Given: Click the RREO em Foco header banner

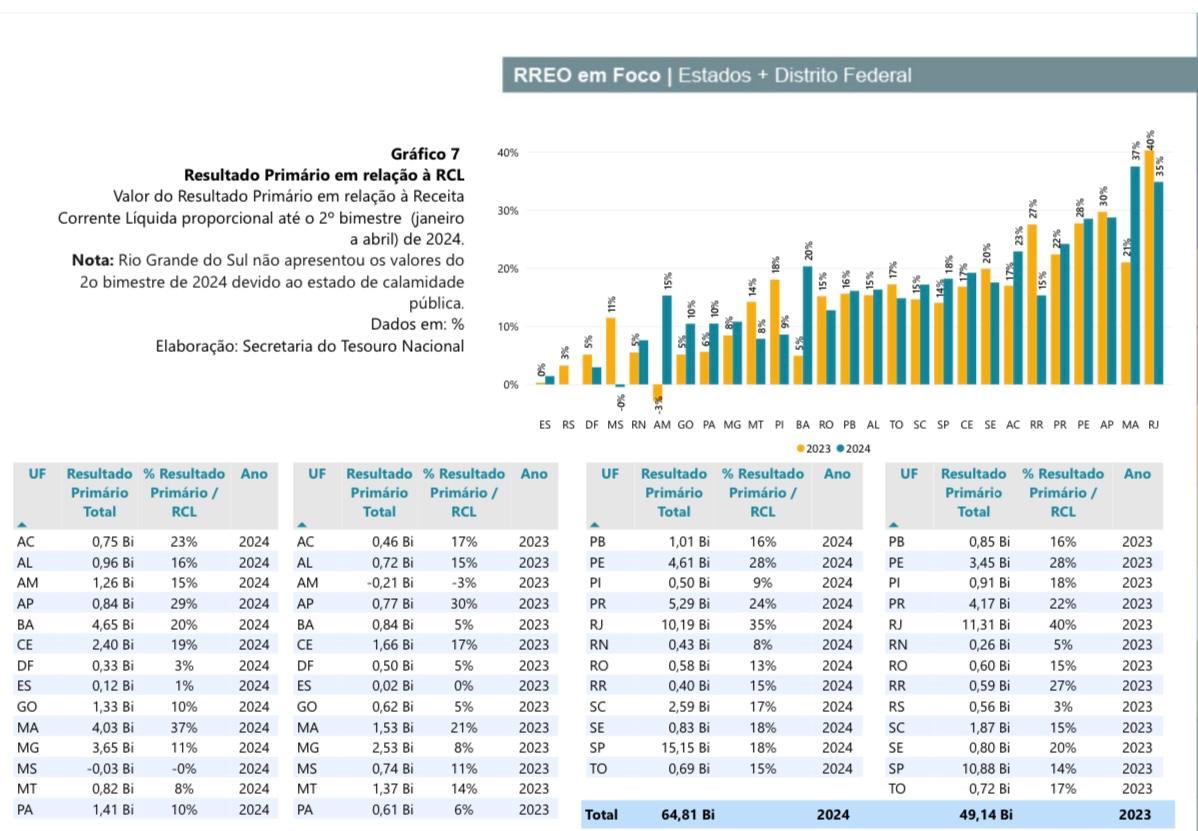Looking at the screenshot, I should coord(849,76).
